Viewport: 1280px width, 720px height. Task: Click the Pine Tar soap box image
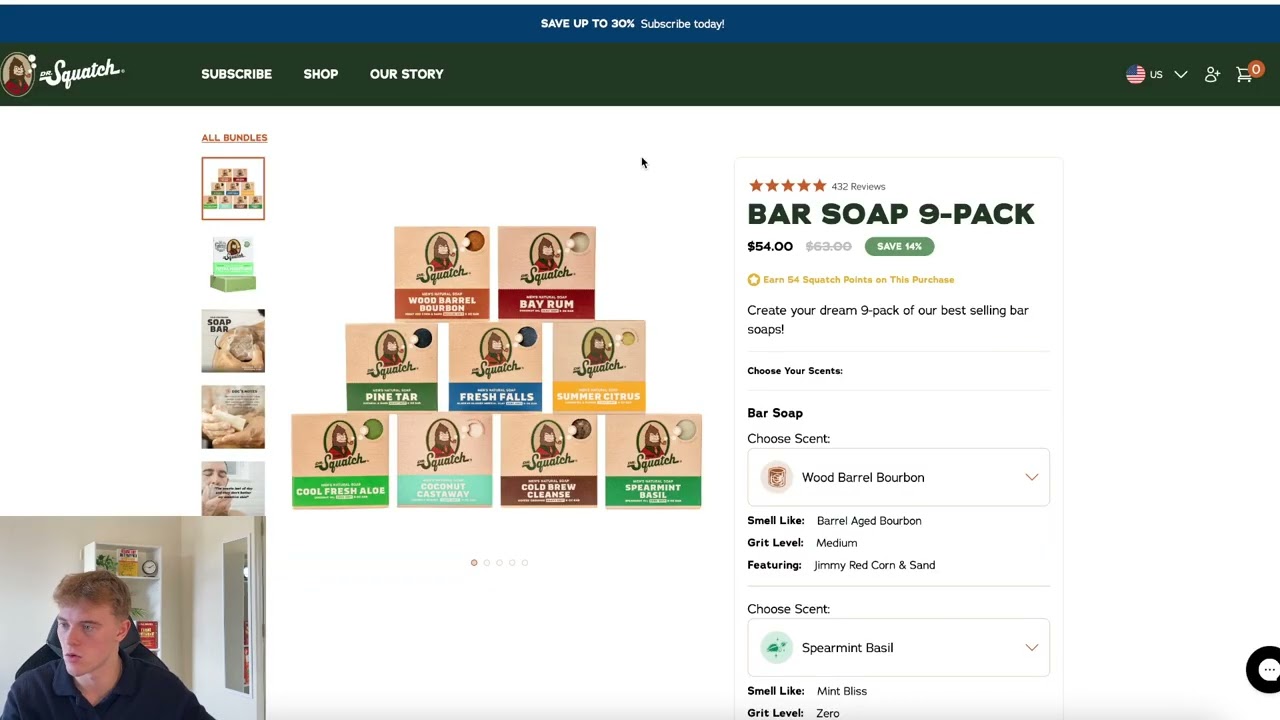[391, 366]
